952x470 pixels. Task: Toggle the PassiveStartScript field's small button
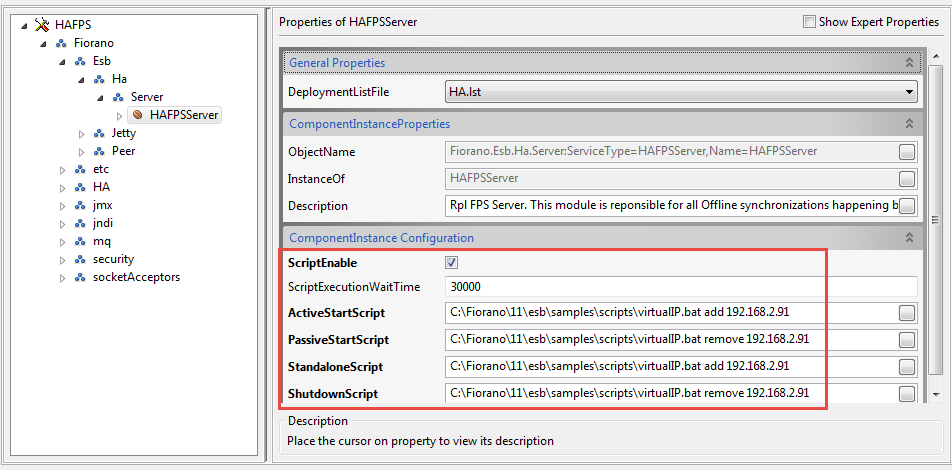906,339
